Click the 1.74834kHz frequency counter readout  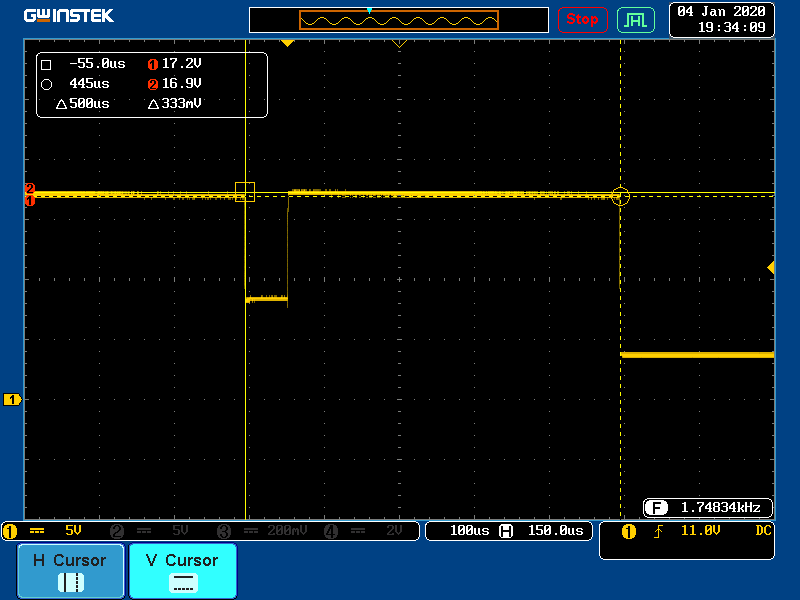pyautogui.click(x=709, y=507)
